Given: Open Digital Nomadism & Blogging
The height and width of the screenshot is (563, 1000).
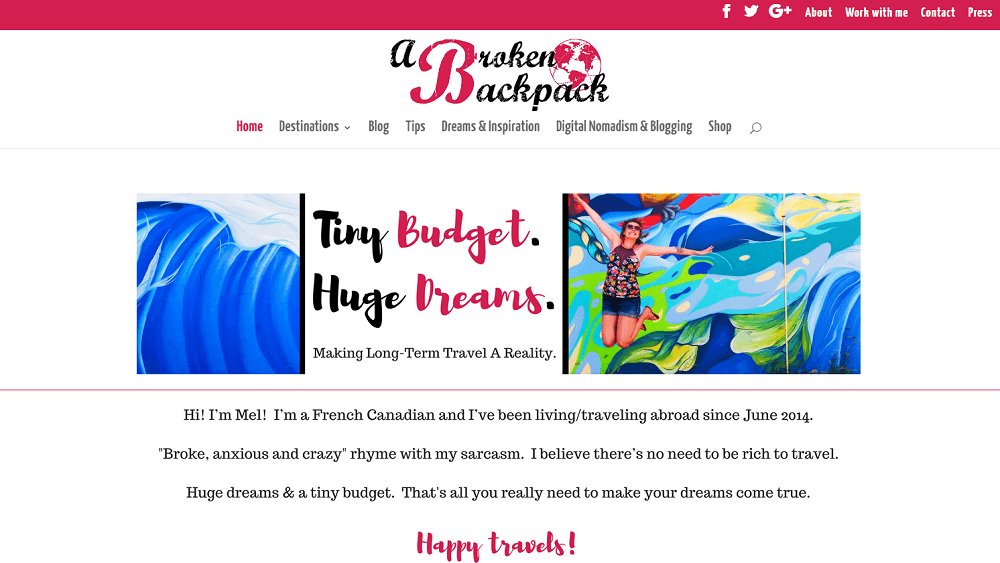Looking at the screenshot, I should pyautogui.click(x=624, y=126).
